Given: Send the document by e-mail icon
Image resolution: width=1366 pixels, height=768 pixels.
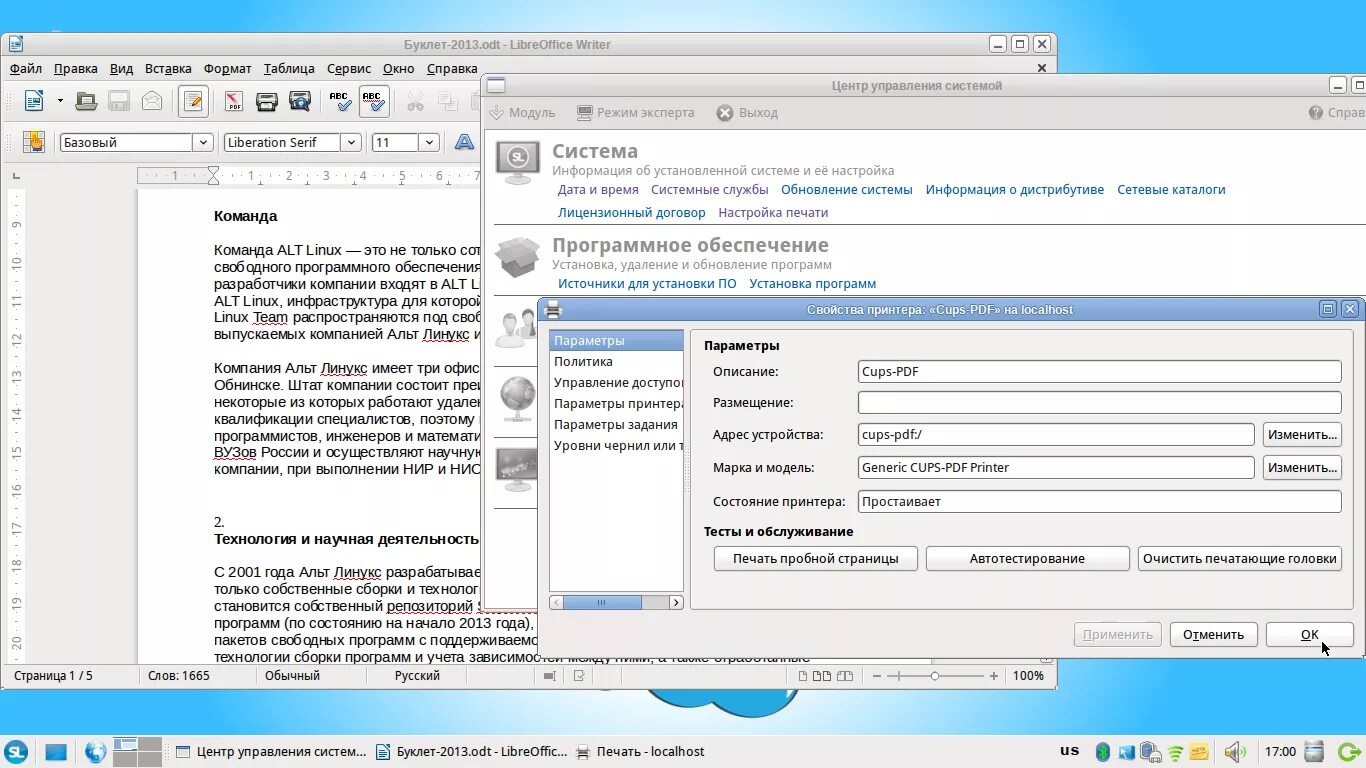Looking at the screenshot, I should (152, 101).
